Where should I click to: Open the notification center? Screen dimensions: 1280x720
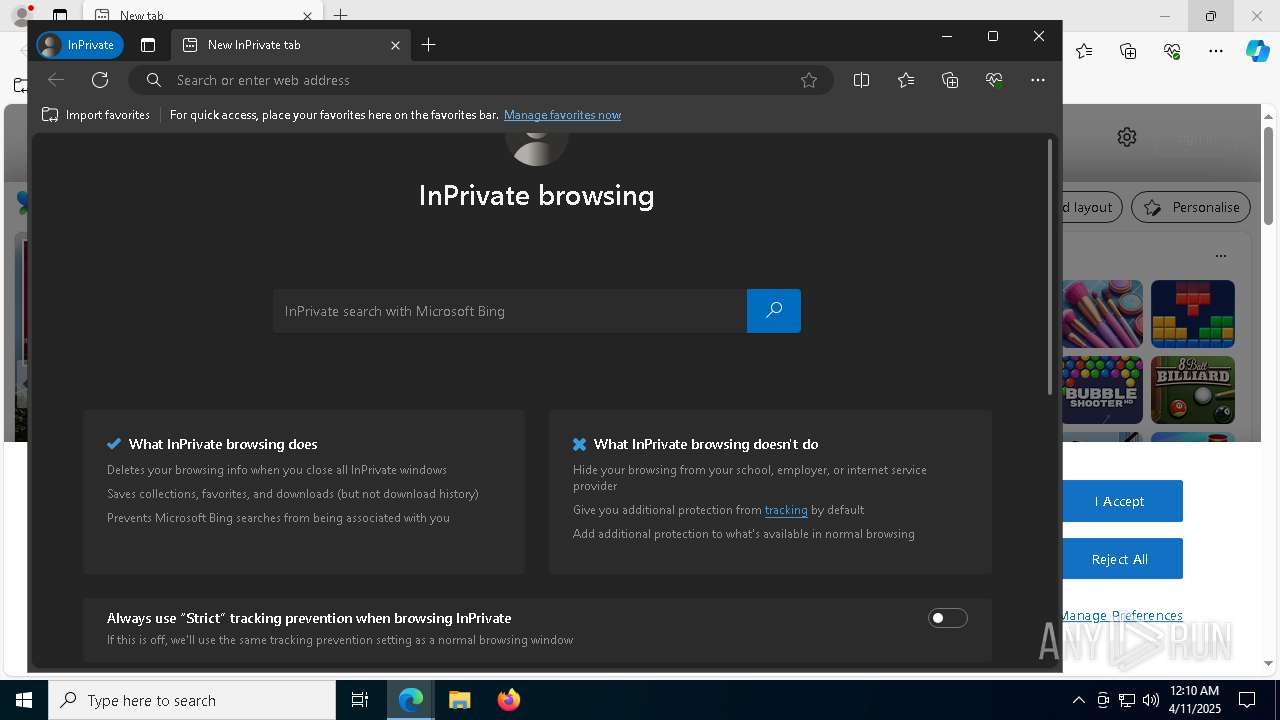1247,700
